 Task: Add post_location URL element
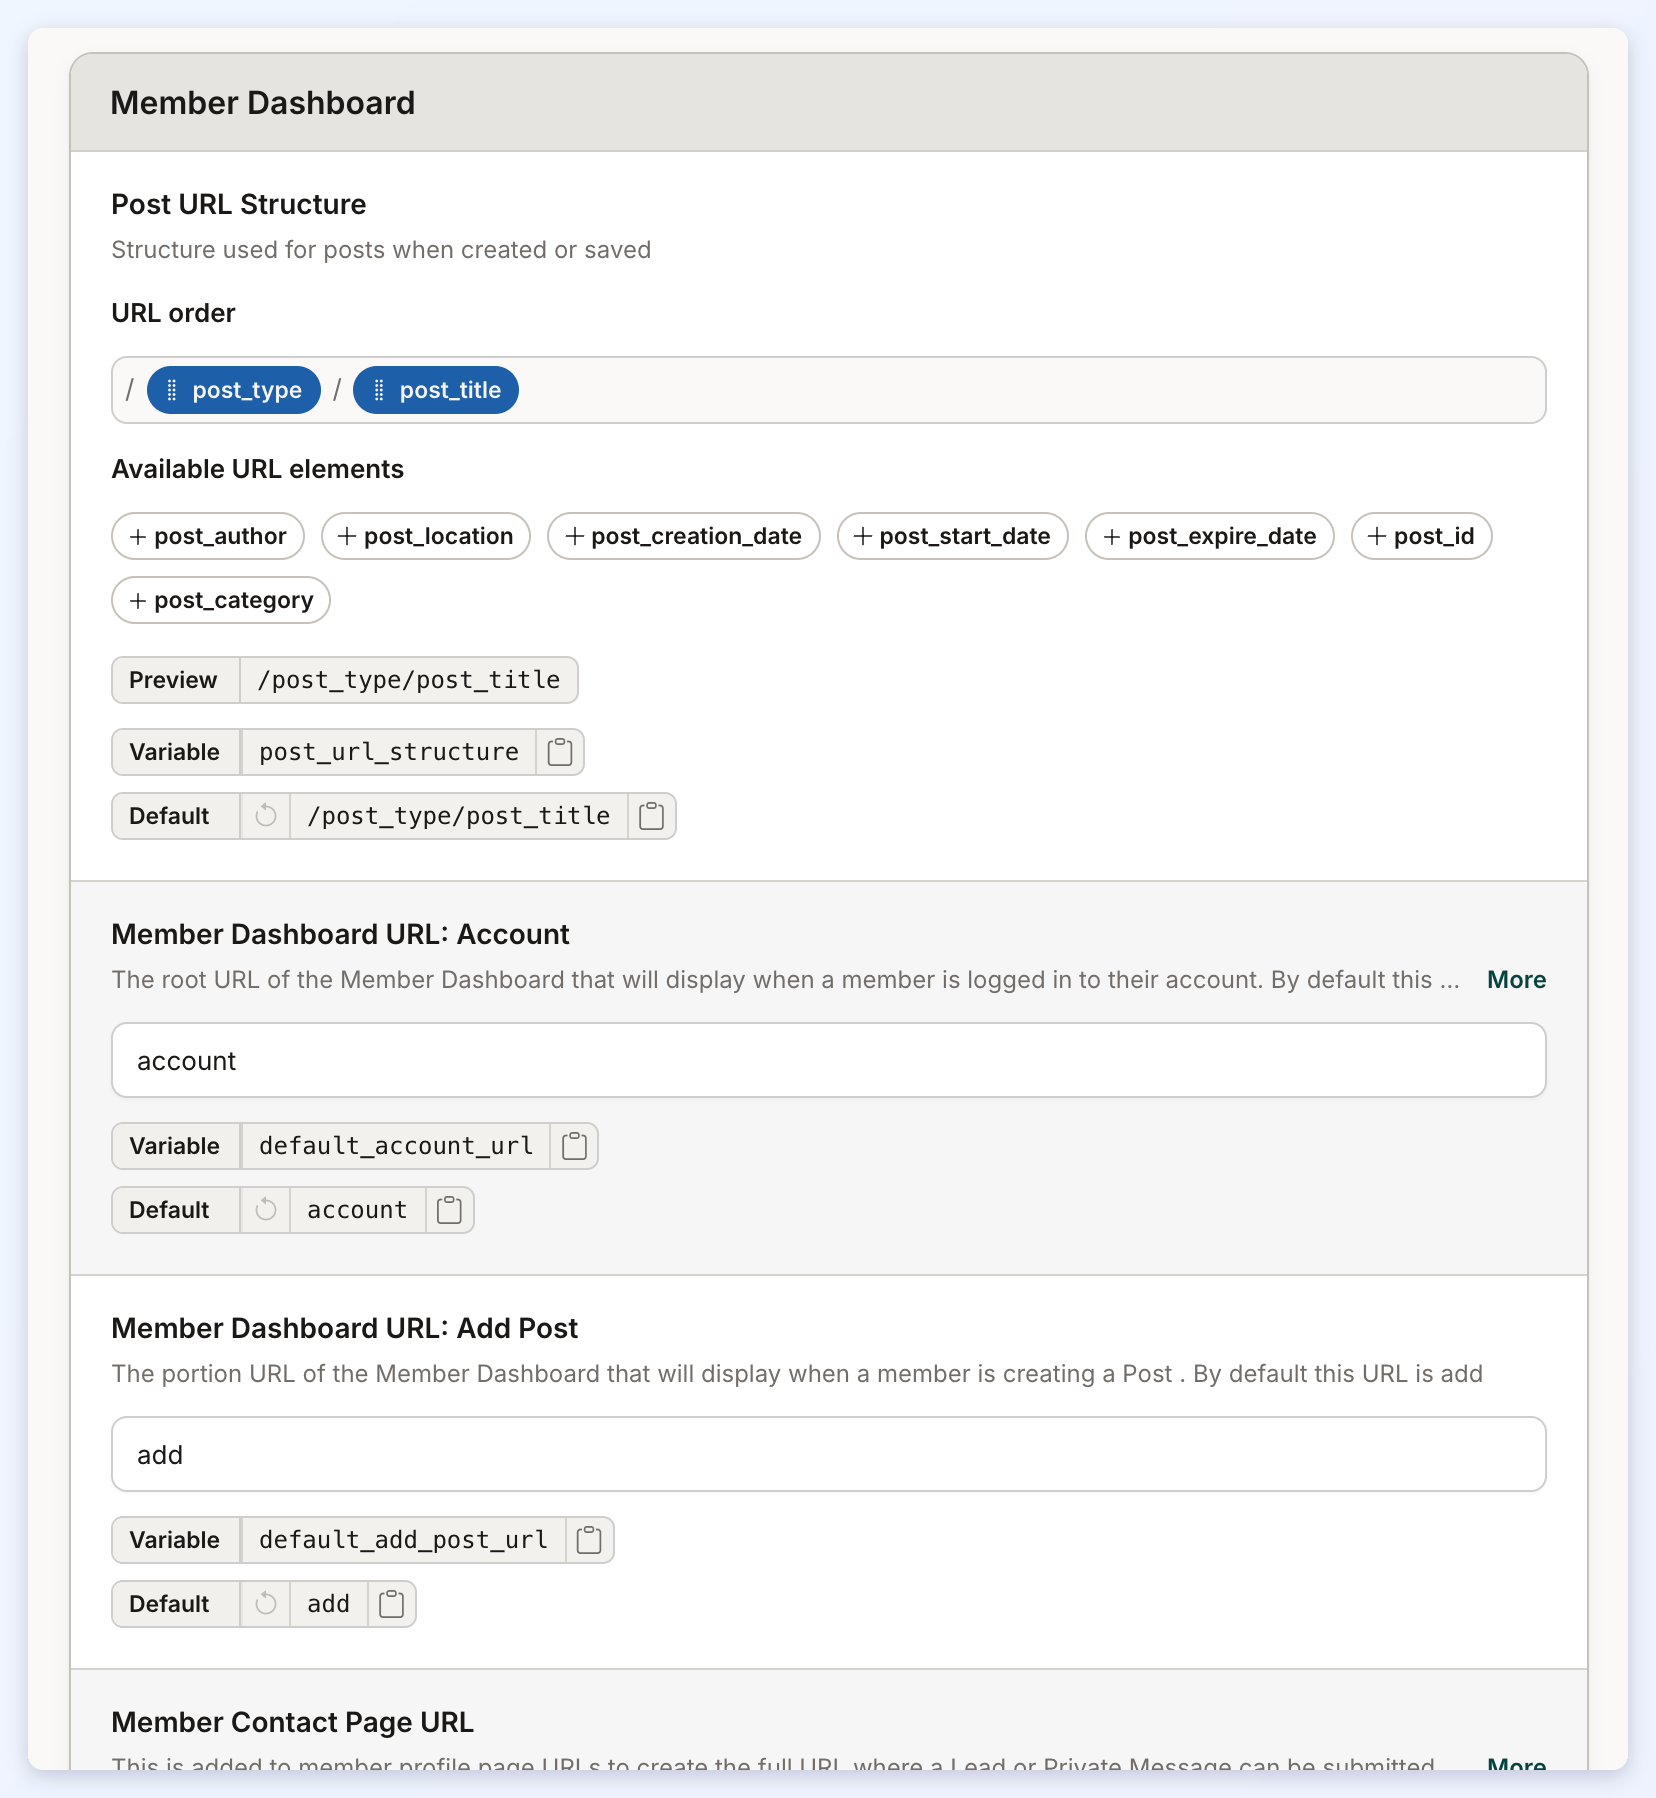click(426, 536)
